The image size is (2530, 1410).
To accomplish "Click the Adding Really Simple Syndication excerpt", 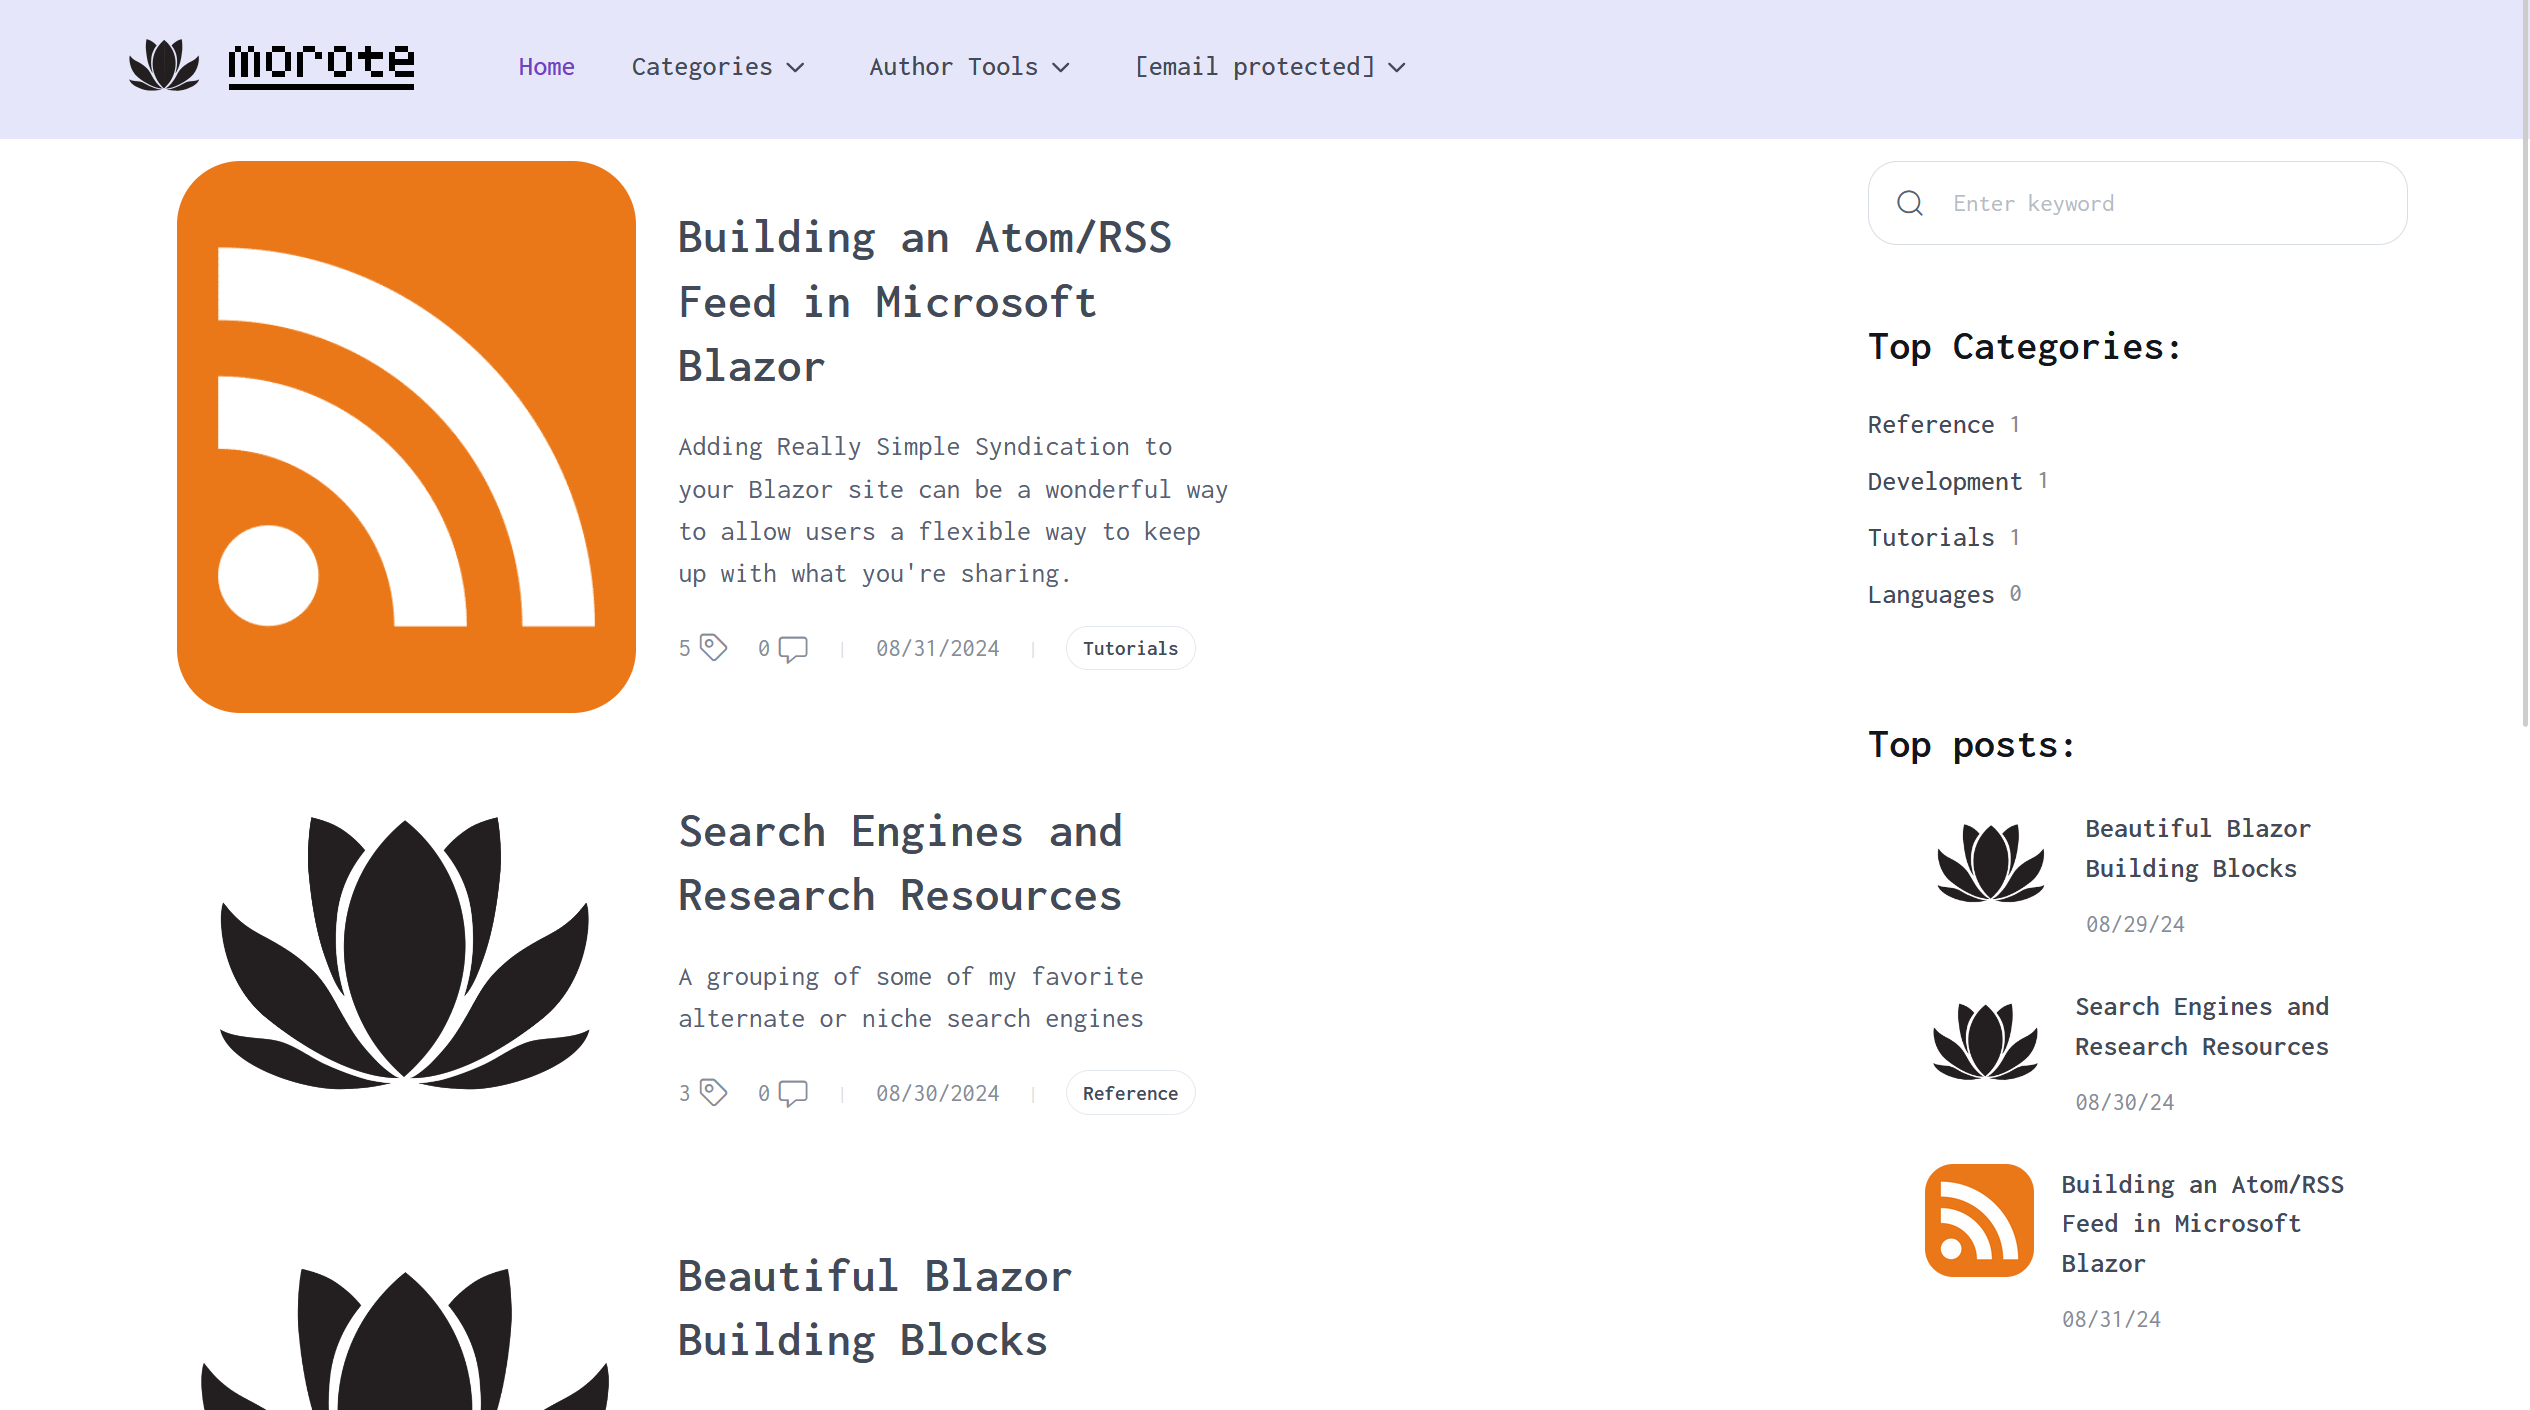I will [953, 510].
